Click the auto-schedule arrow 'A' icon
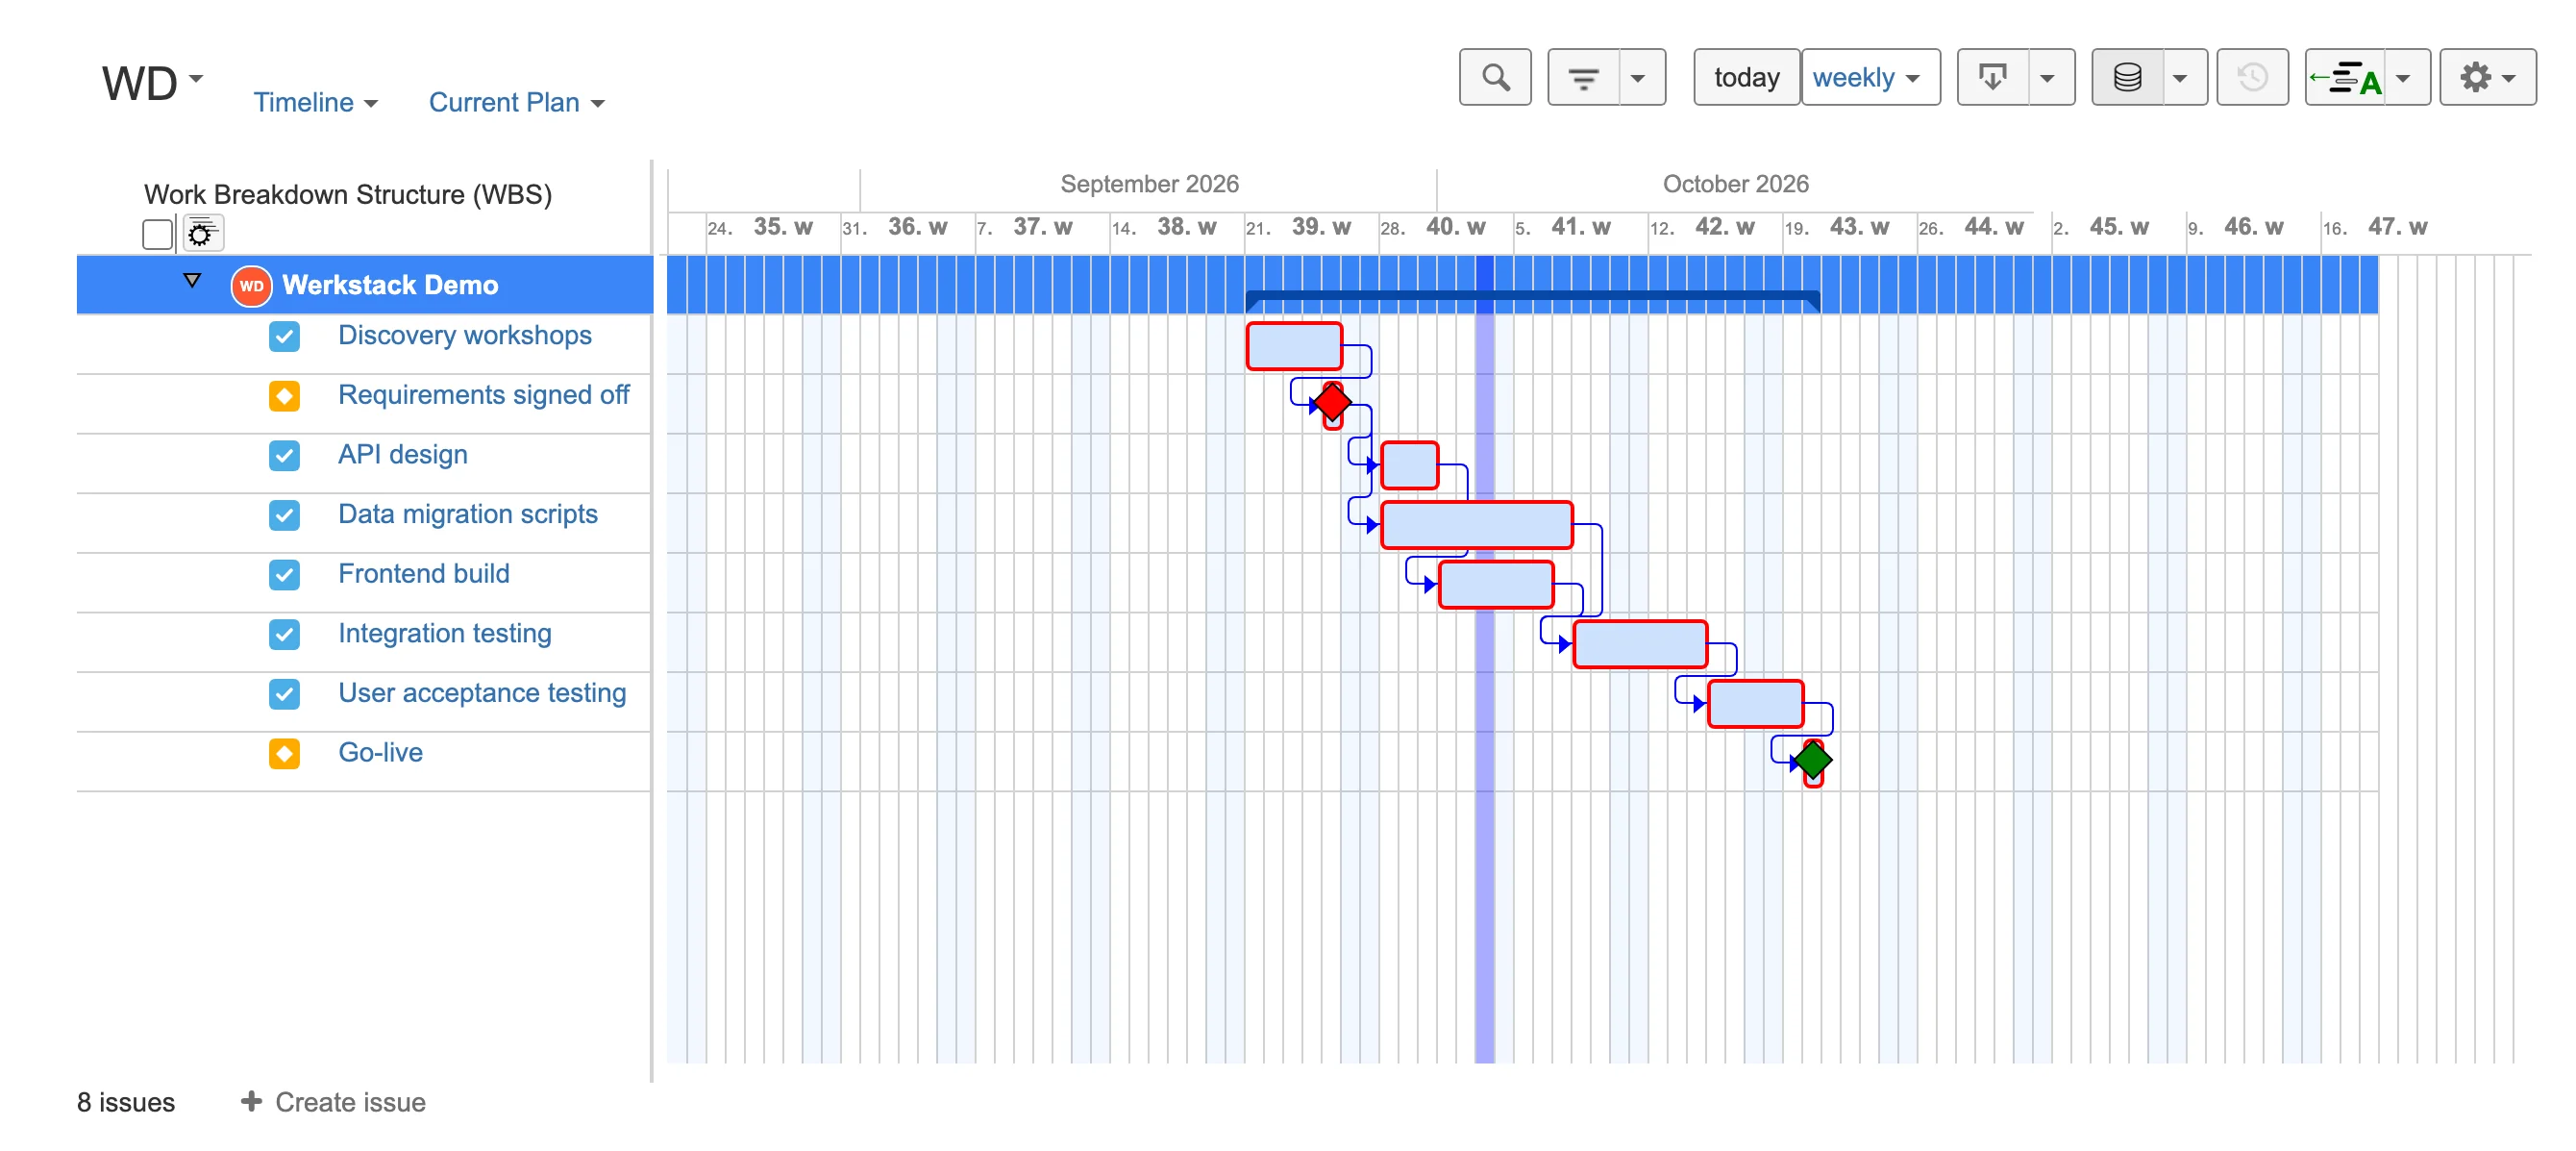2576x1151 pixels. point(2345,77)
